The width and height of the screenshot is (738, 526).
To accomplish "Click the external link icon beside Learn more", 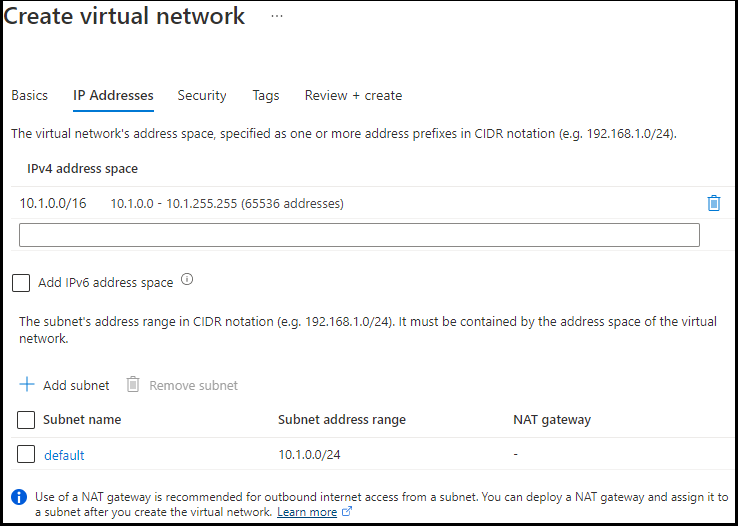I will click(x=347, y=512).
